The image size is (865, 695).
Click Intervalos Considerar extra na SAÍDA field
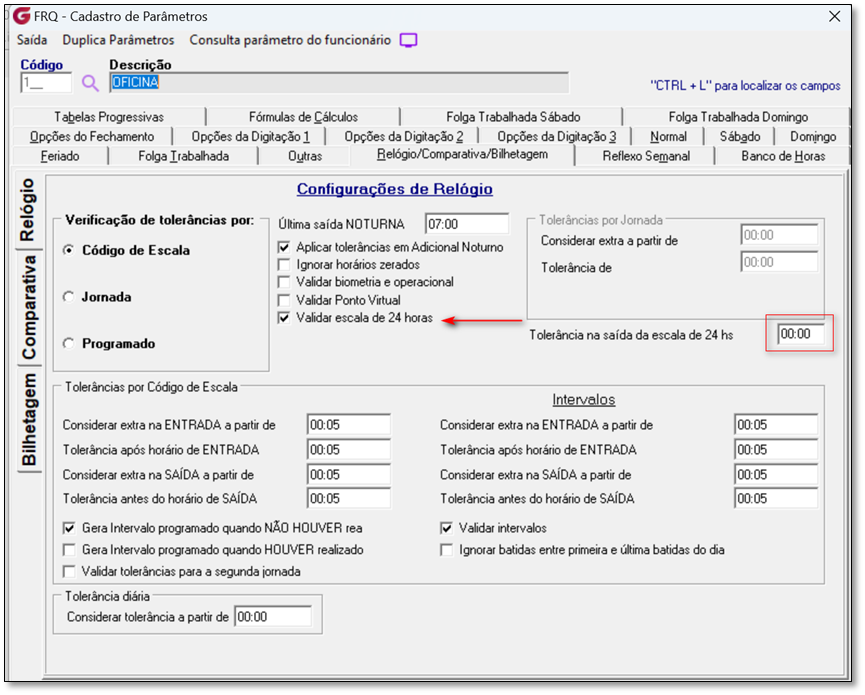[x=776, y=474]
